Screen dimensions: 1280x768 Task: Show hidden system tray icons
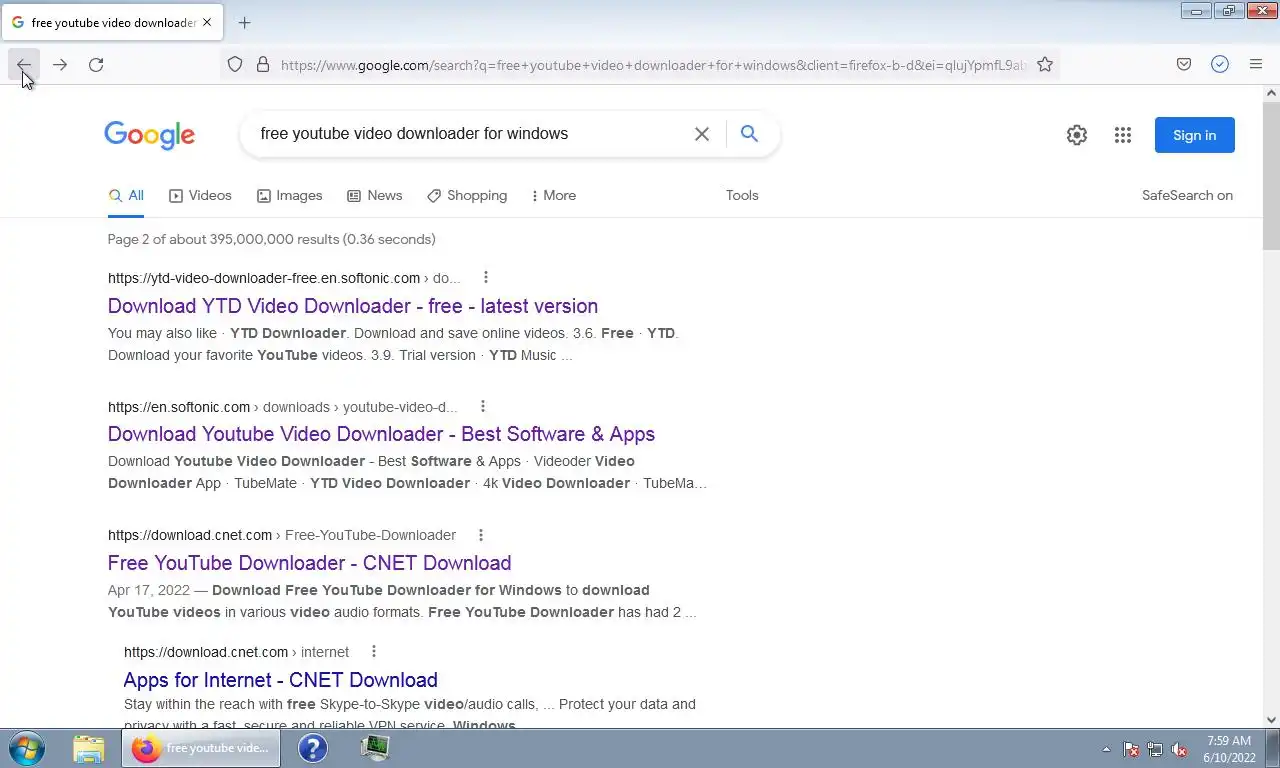pyautogui.click(x=1106, y=749)
